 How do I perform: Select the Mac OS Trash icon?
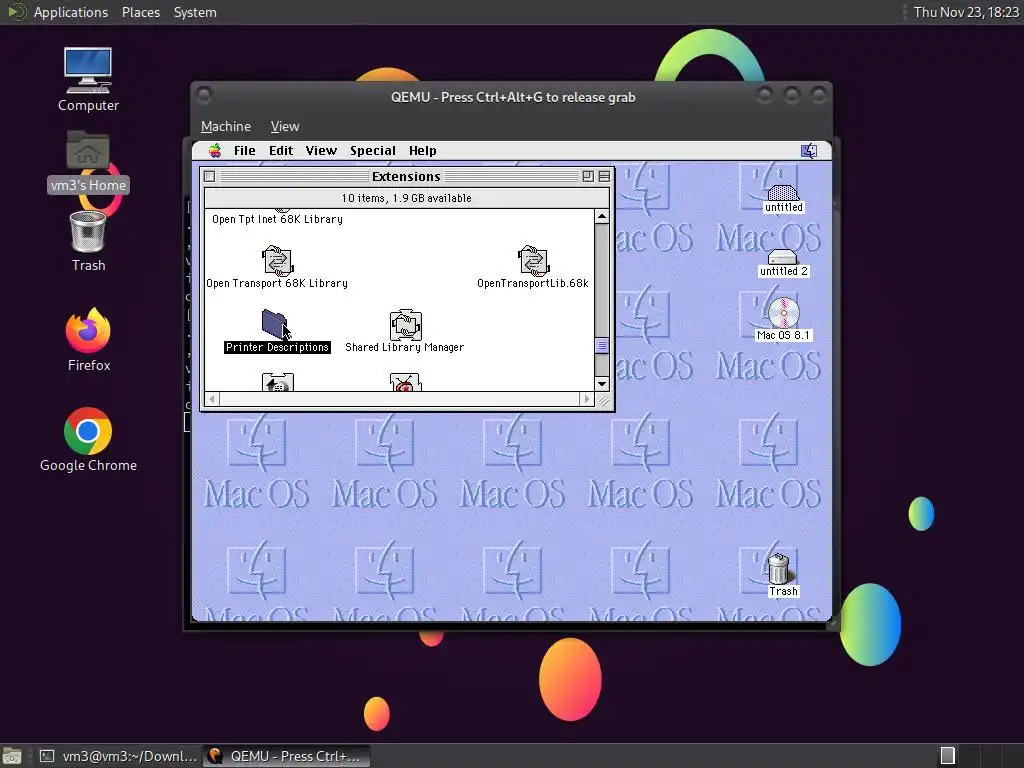778,568
